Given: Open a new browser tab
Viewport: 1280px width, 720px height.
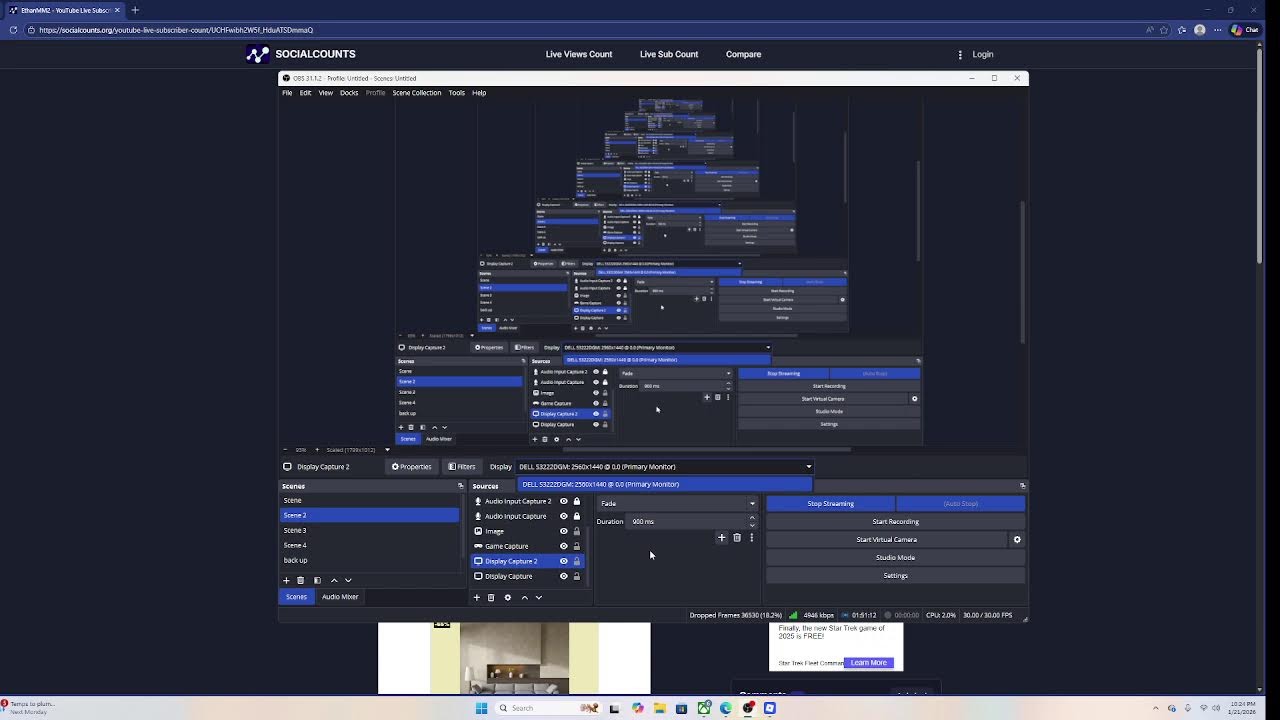Looking at the screenshot, I should coord(135,10).
